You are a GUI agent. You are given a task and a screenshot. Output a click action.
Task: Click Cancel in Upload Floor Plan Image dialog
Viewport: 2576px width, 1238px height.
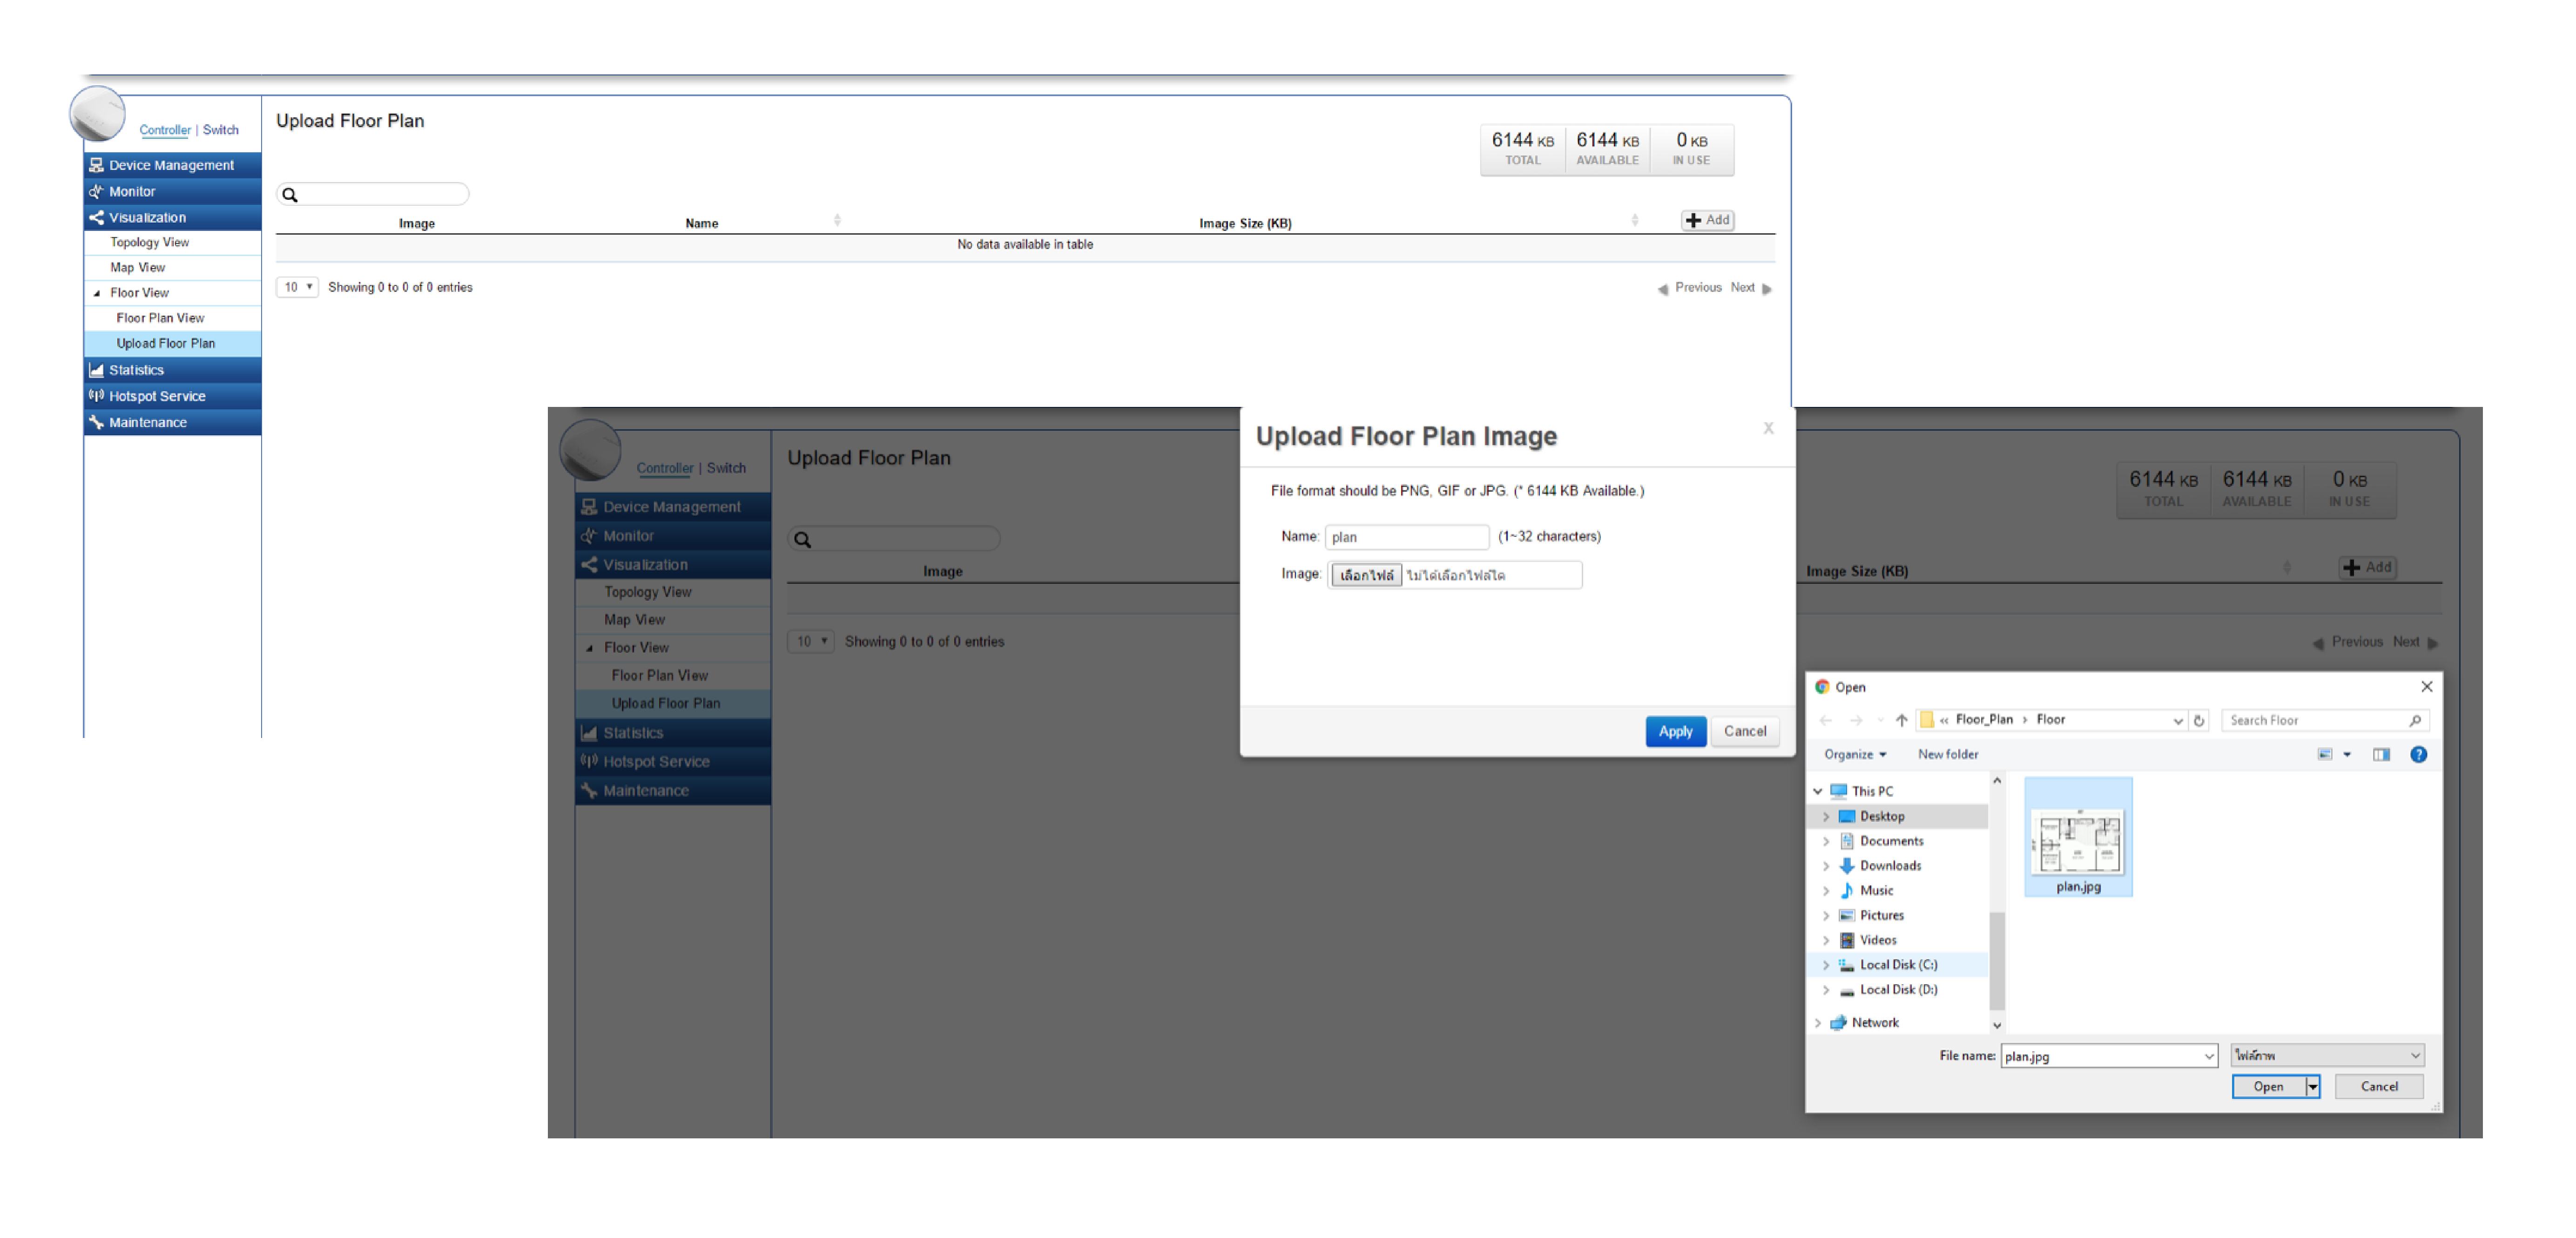(x=1744, y=731)
